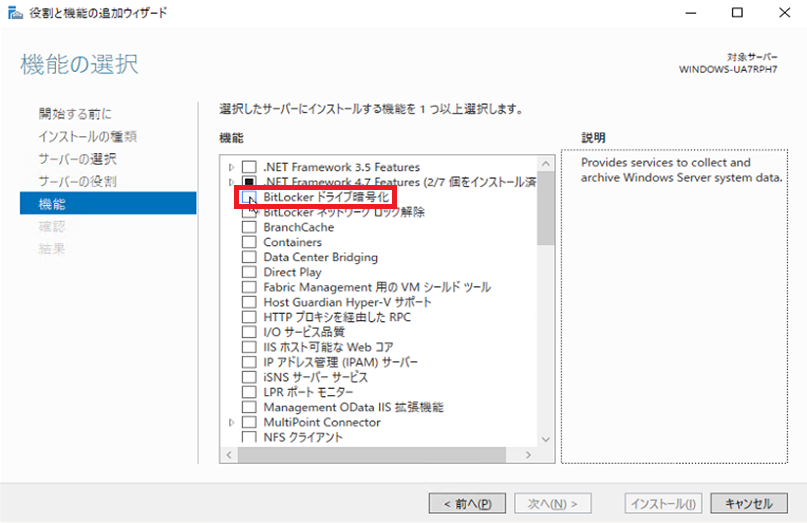Enable the BitLocker ドライブ暗号化 checkbox
Image resolution: width=807 pixels, height=523 pixels.
[x=249, y=198]
